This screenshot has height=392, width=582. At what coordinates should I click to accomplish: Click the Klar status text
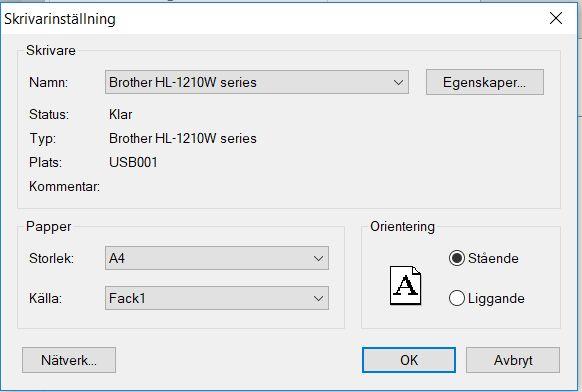point(120,114)
